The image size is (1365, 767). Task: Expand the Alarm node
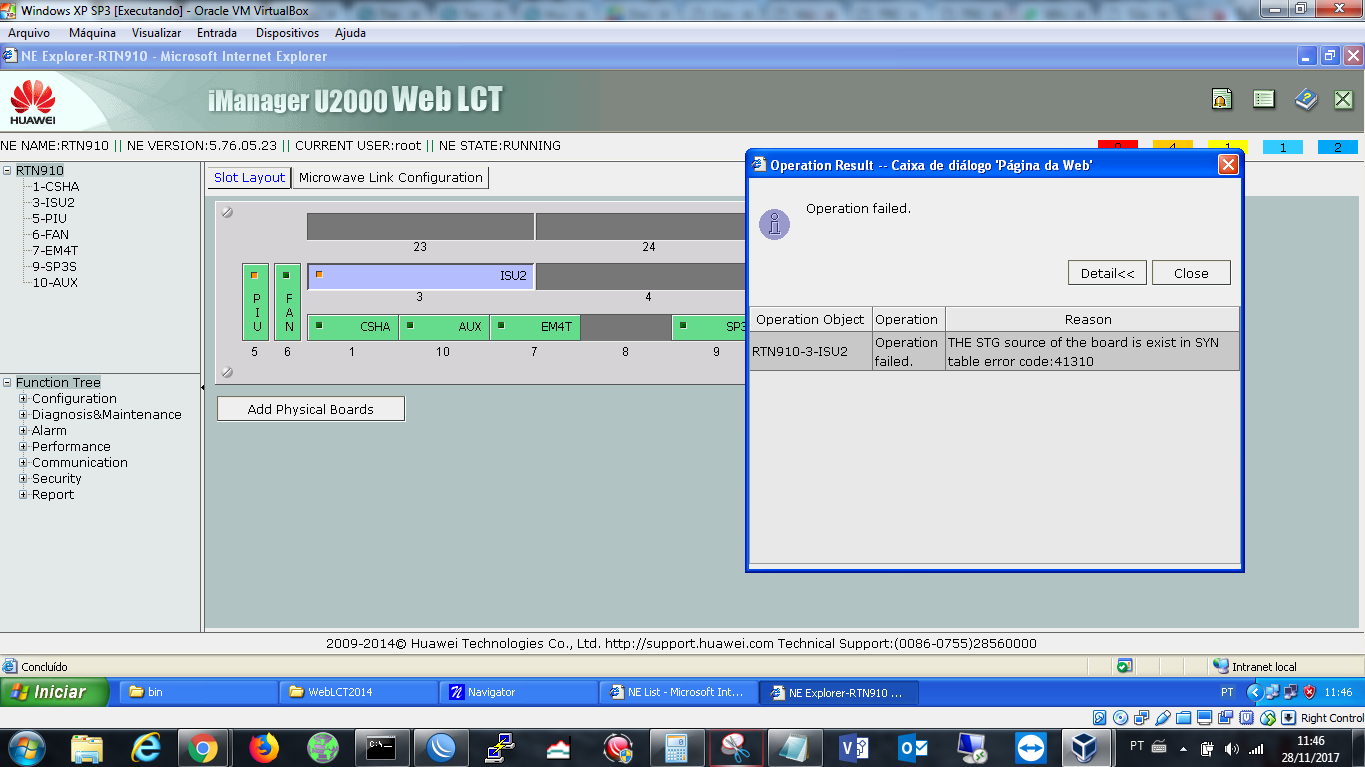[x=23, y=430]
